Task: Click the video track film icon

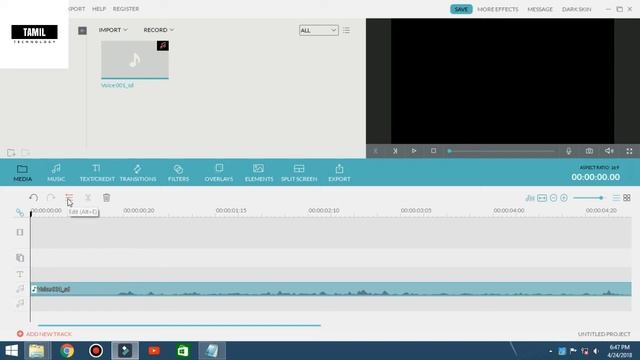Action: (20, 232)
